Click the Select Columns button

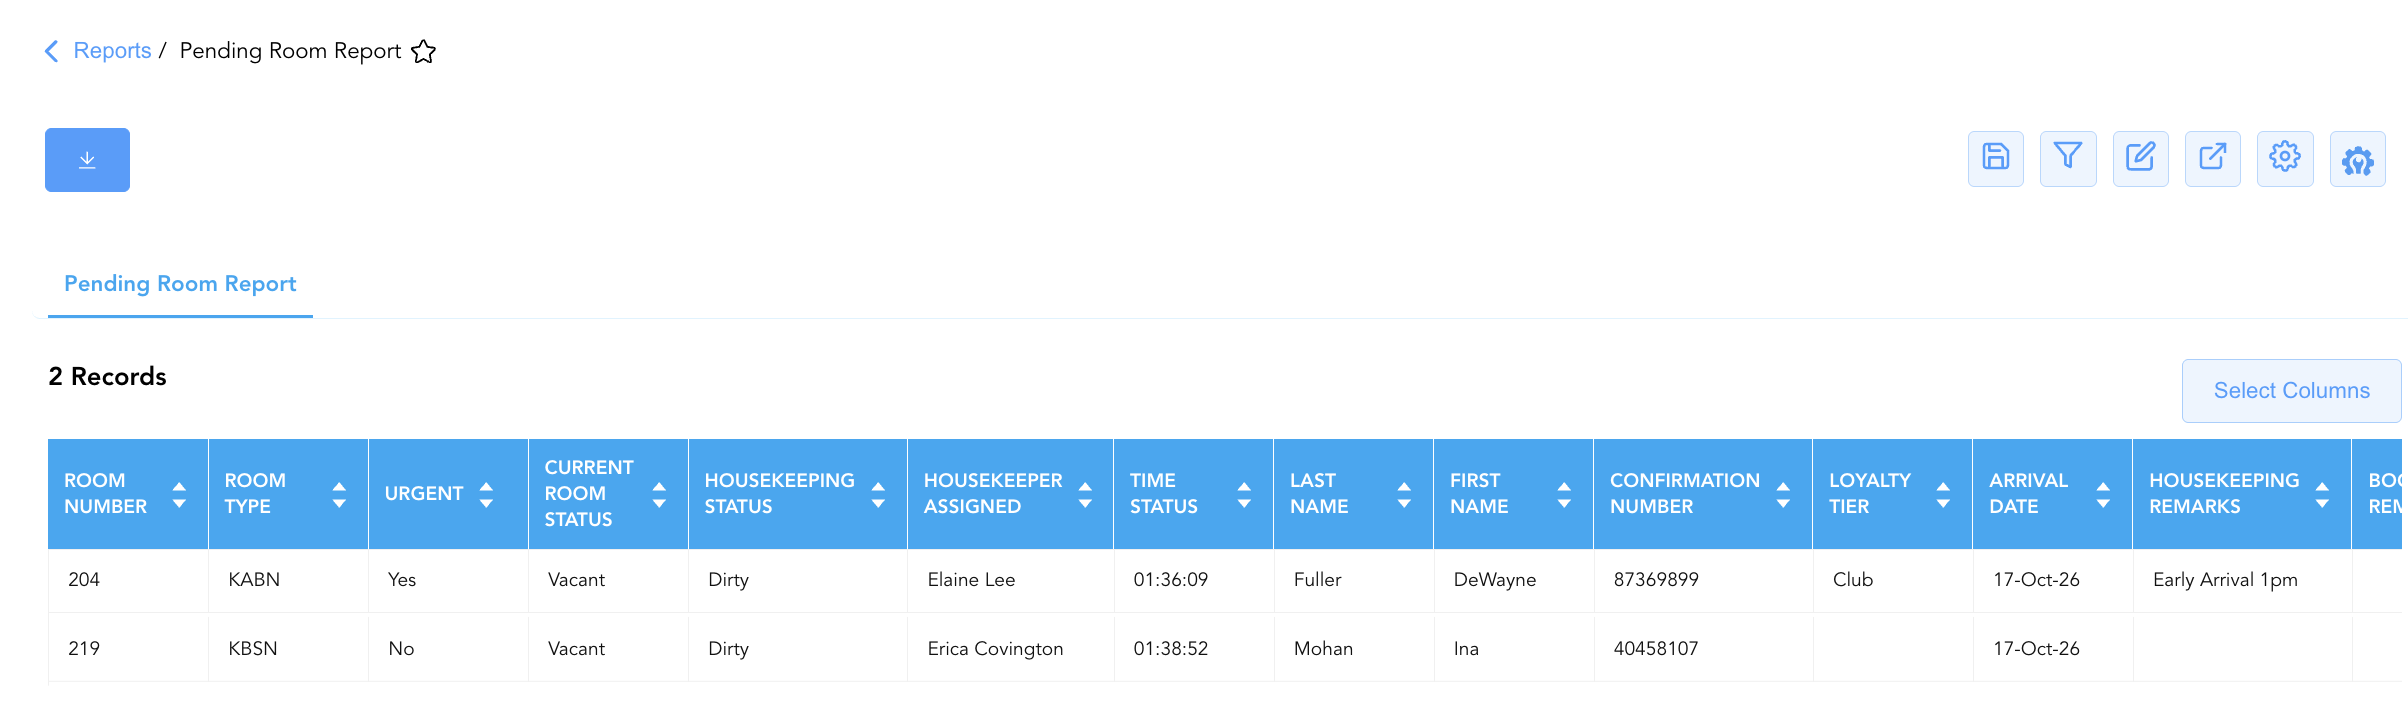tap(2291, 391)
